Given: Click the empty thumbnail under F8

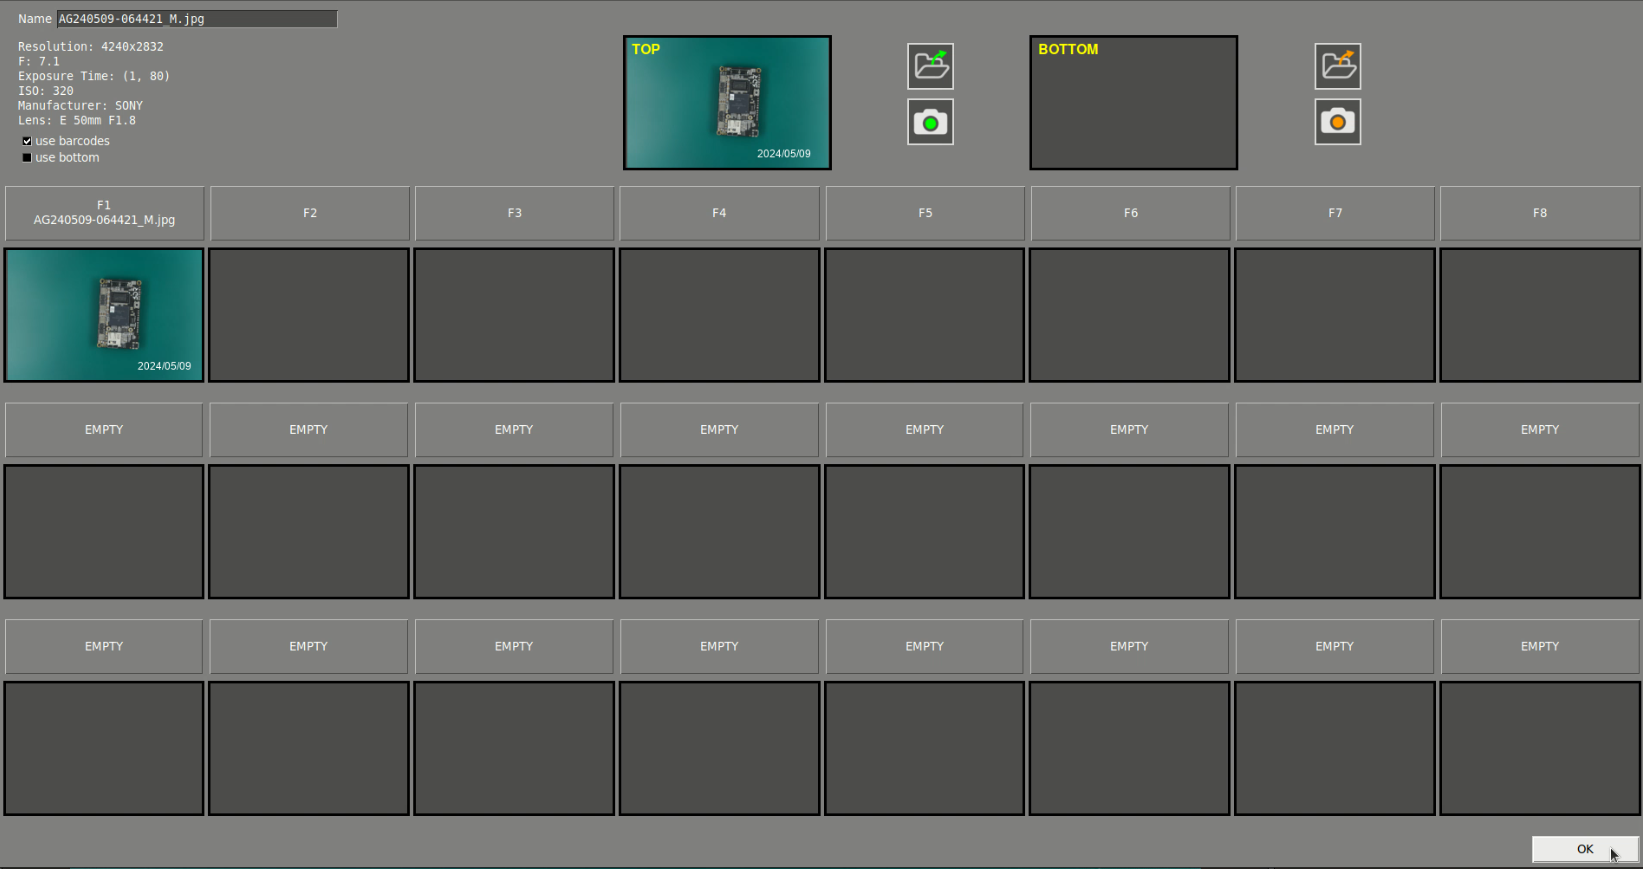Looking at the screenshot, I should 1539,315.
